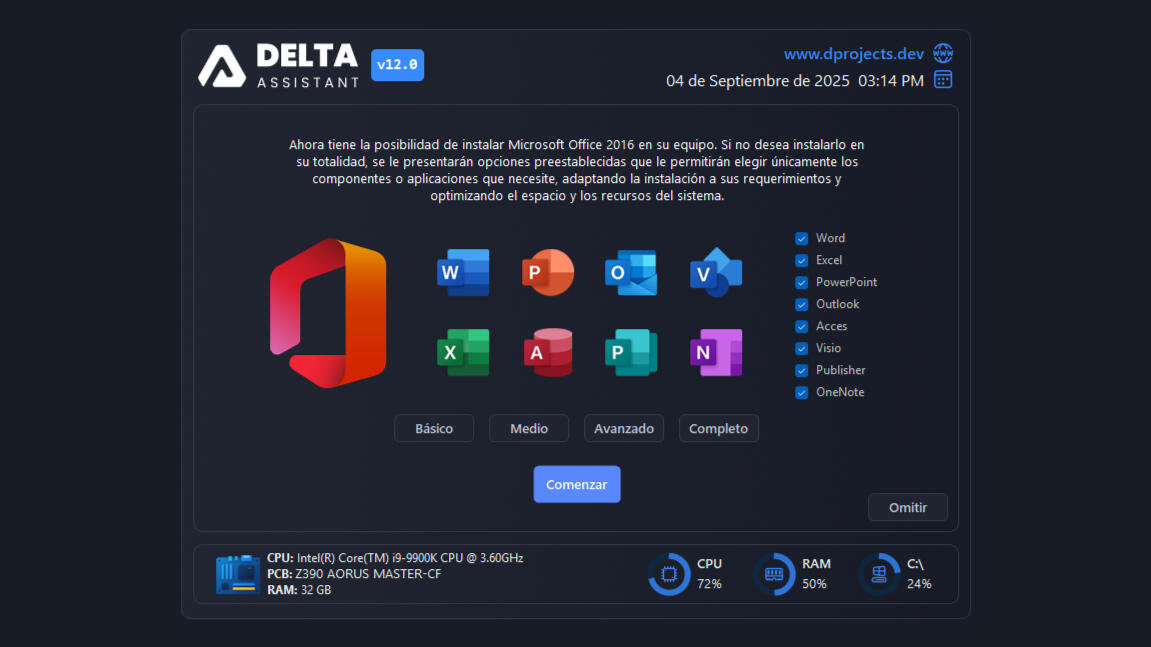The width and height of the screenshot is (1151, 647).
Task: Open the www.dprojects.dev link
Action: 853,54
